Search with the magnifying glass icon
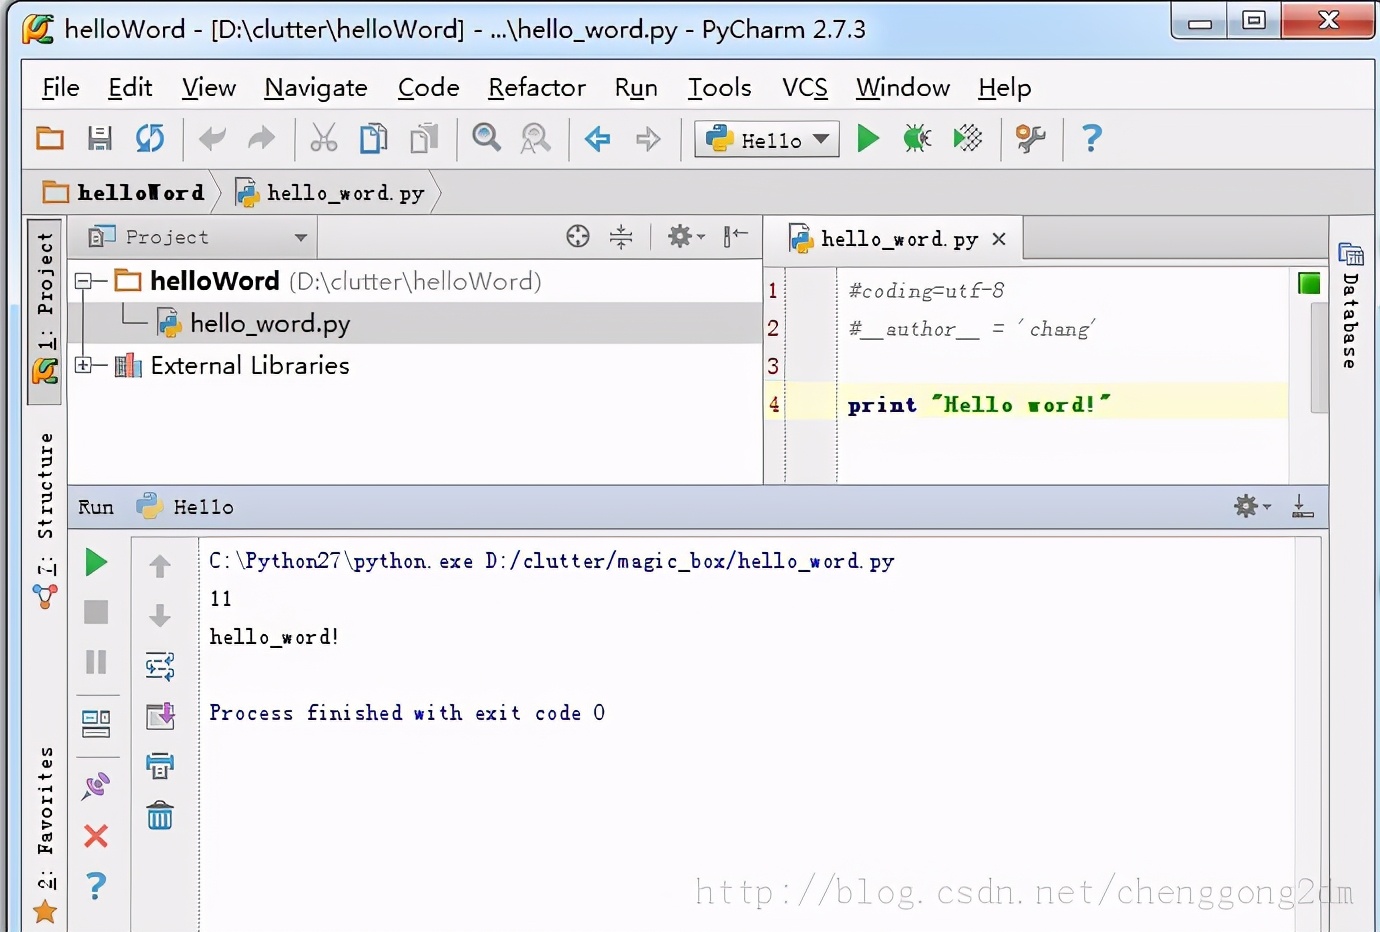 click(486, 139)
